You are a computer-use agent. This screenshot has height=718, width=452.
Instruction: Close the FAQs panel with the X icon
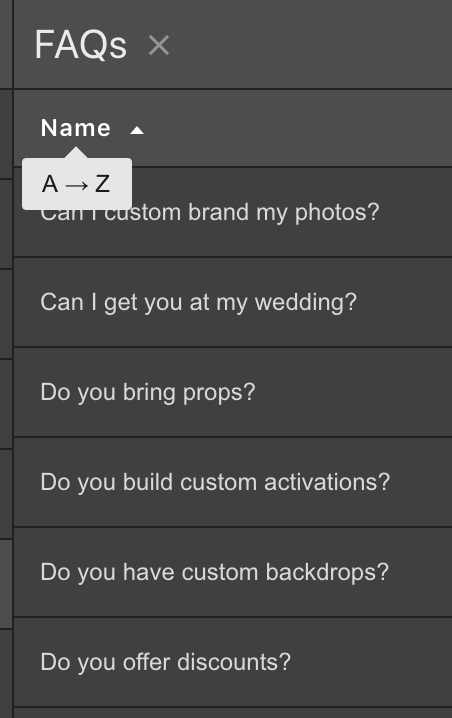pos(159,46)
